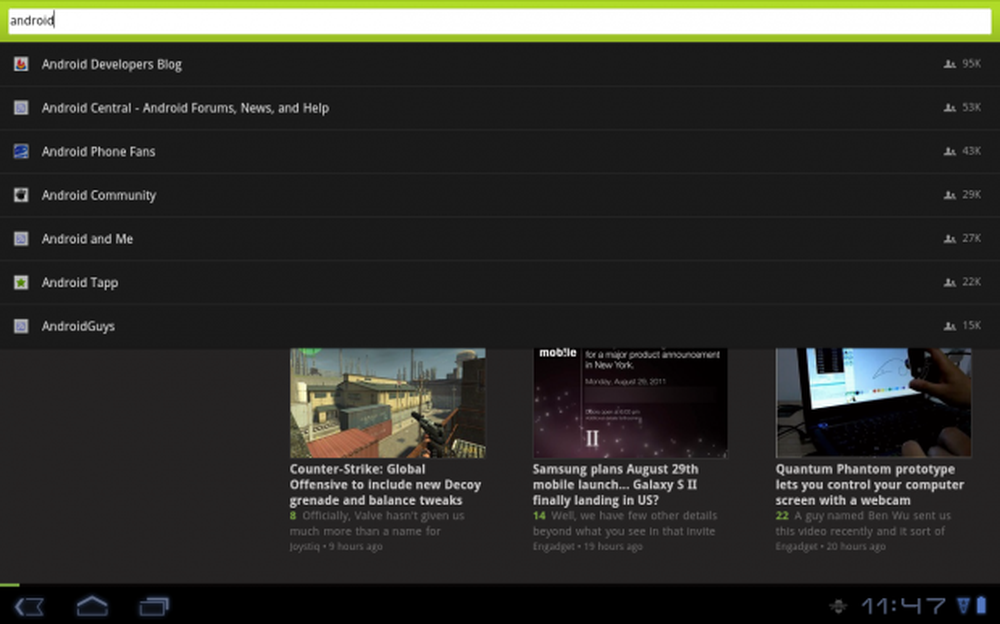Click the Android and Me favicon
This screenshot has height=624, width=1000.
(x=21, y=239)
